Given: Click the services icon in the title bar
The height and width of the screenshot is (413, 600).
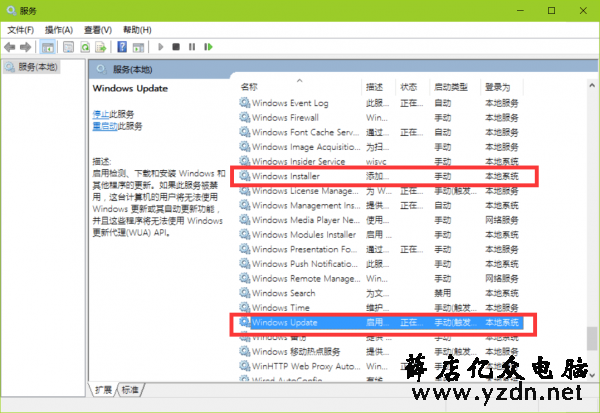Looking at the screenshot, I should 11,10.
